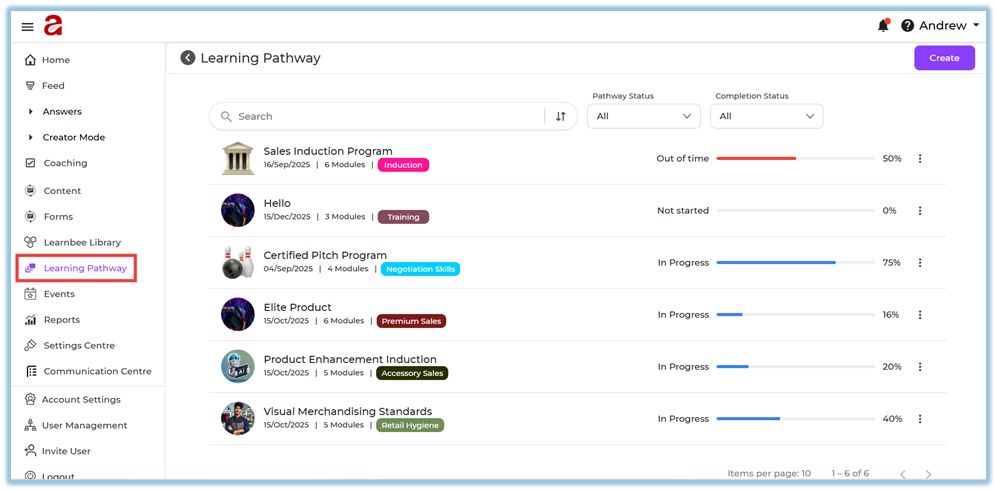The image size is (997, 491).
Task: Open three-dot menu for Visual Merchandising Standards
Action: tap(920, 419)
